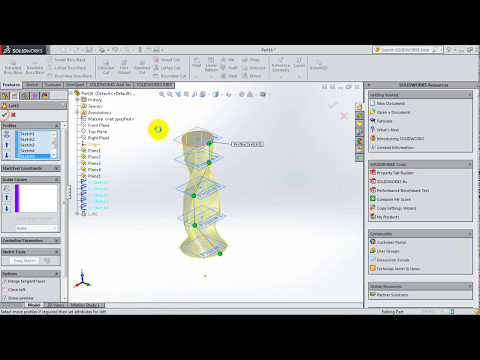
Task: Open the Motion Study 1 tab
Action: click(x=85, y=305)
